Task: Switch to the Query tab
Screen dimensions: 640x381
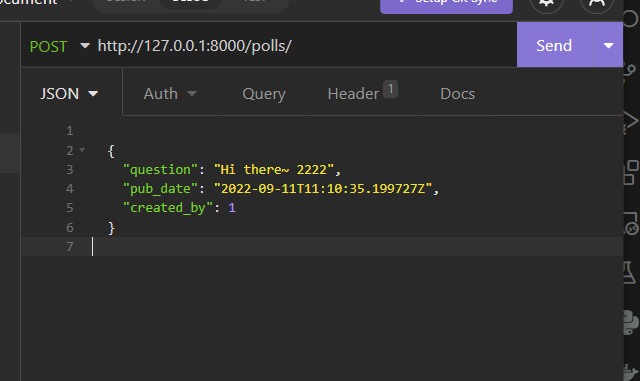Action: pyautogui.click(x=264, y=94)
